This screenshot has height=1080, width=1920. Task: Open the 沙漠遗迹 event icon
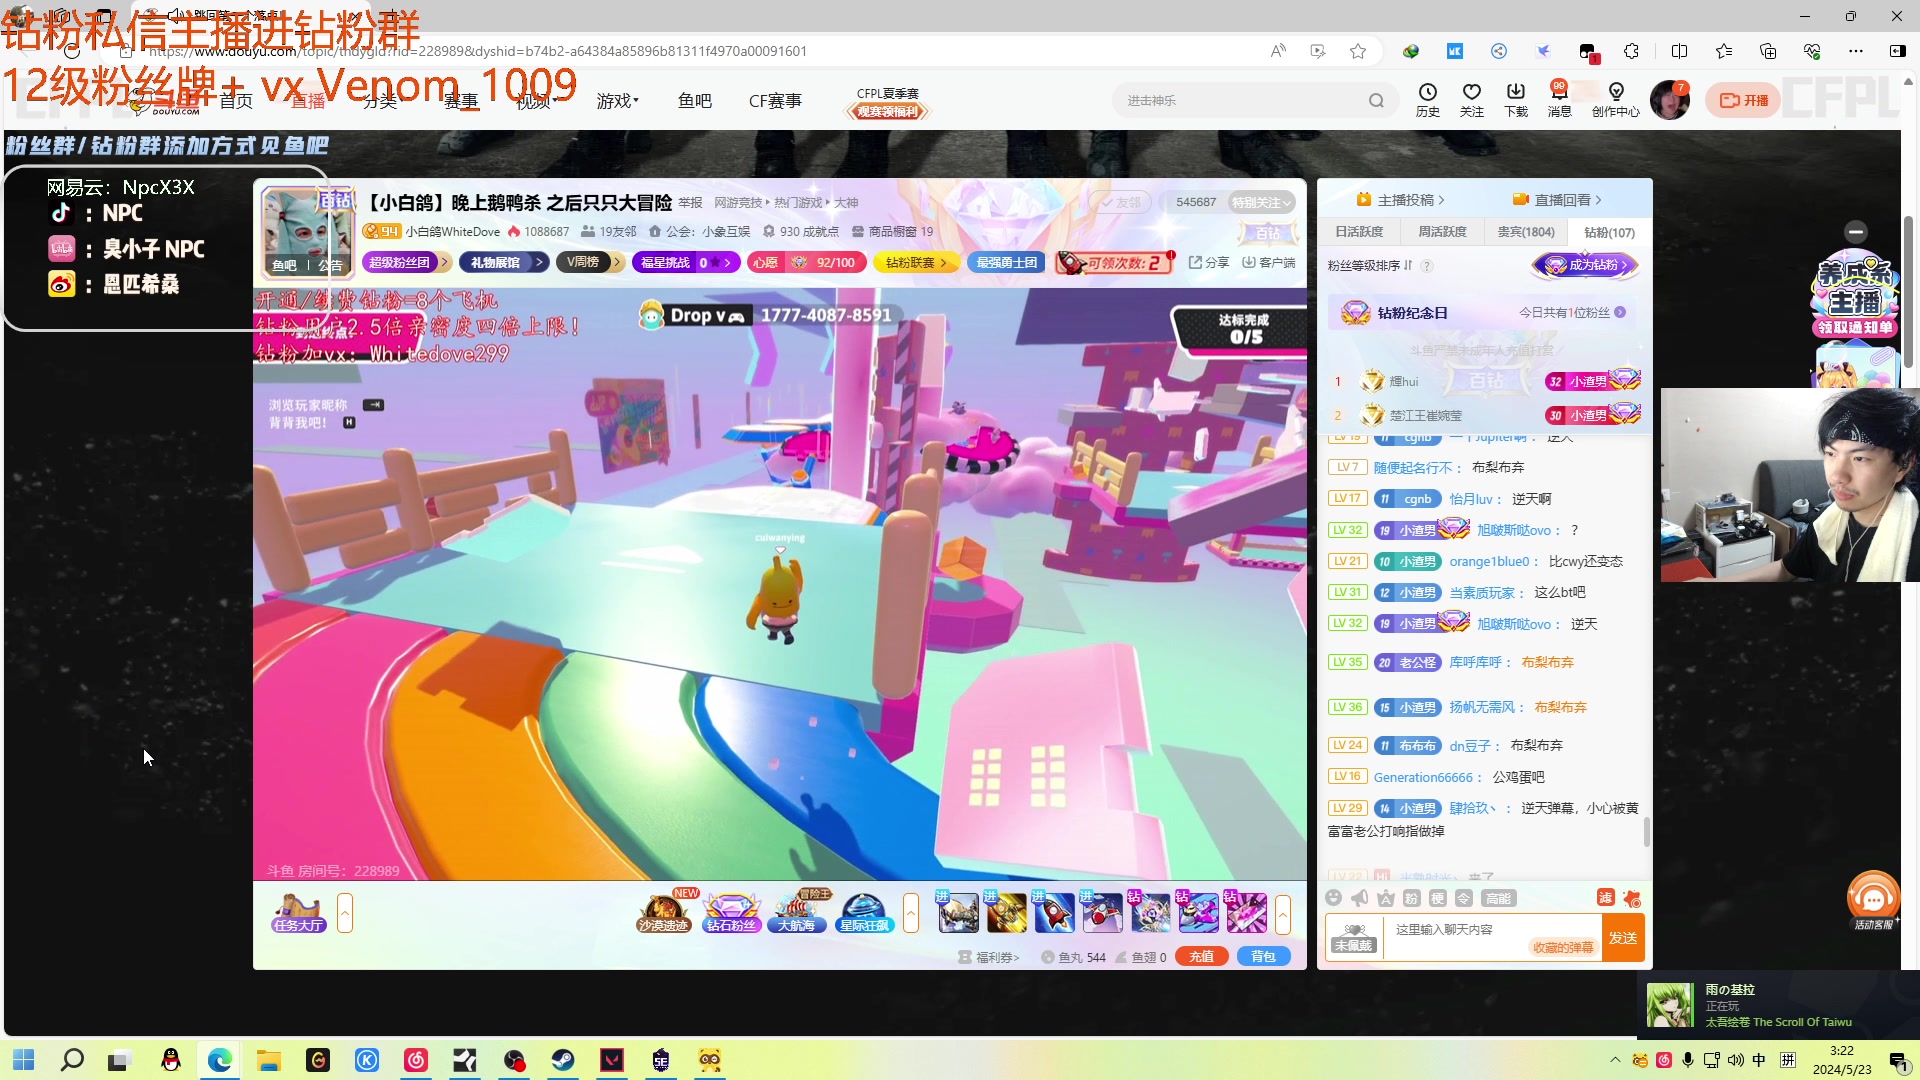(663, 913)
